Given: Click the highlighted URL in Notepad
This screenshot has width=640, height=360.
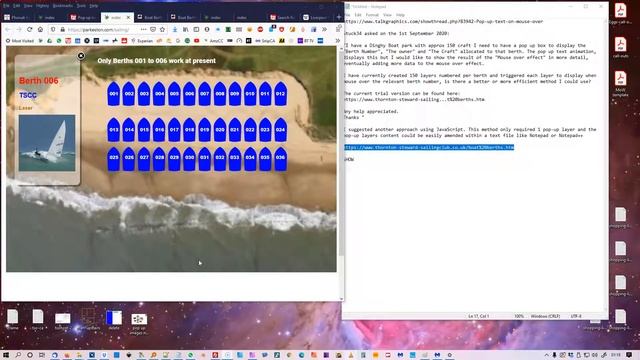Looking at the screenshot, I should 429,147.
